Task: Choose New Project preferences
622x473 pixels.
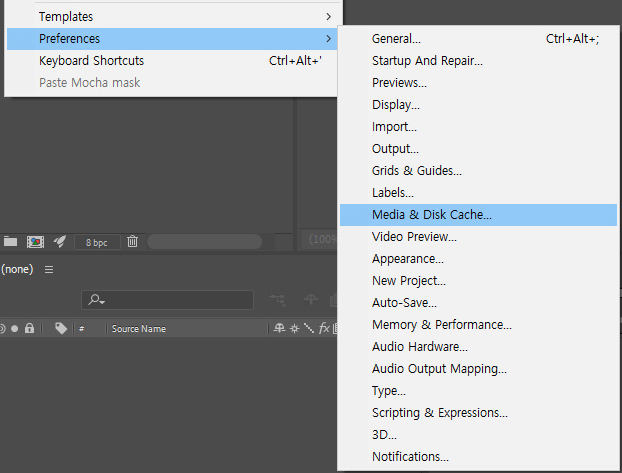Action: (x=478, y=281)
